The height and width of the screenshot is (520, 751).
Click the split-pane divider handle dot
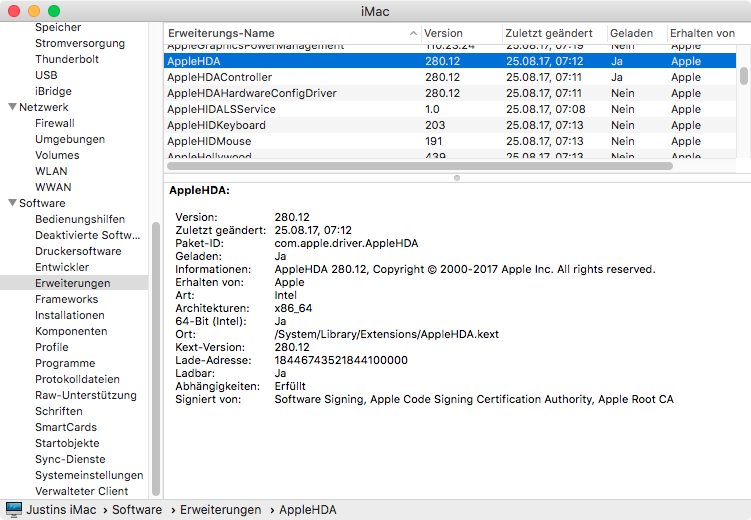click(457, 177)
